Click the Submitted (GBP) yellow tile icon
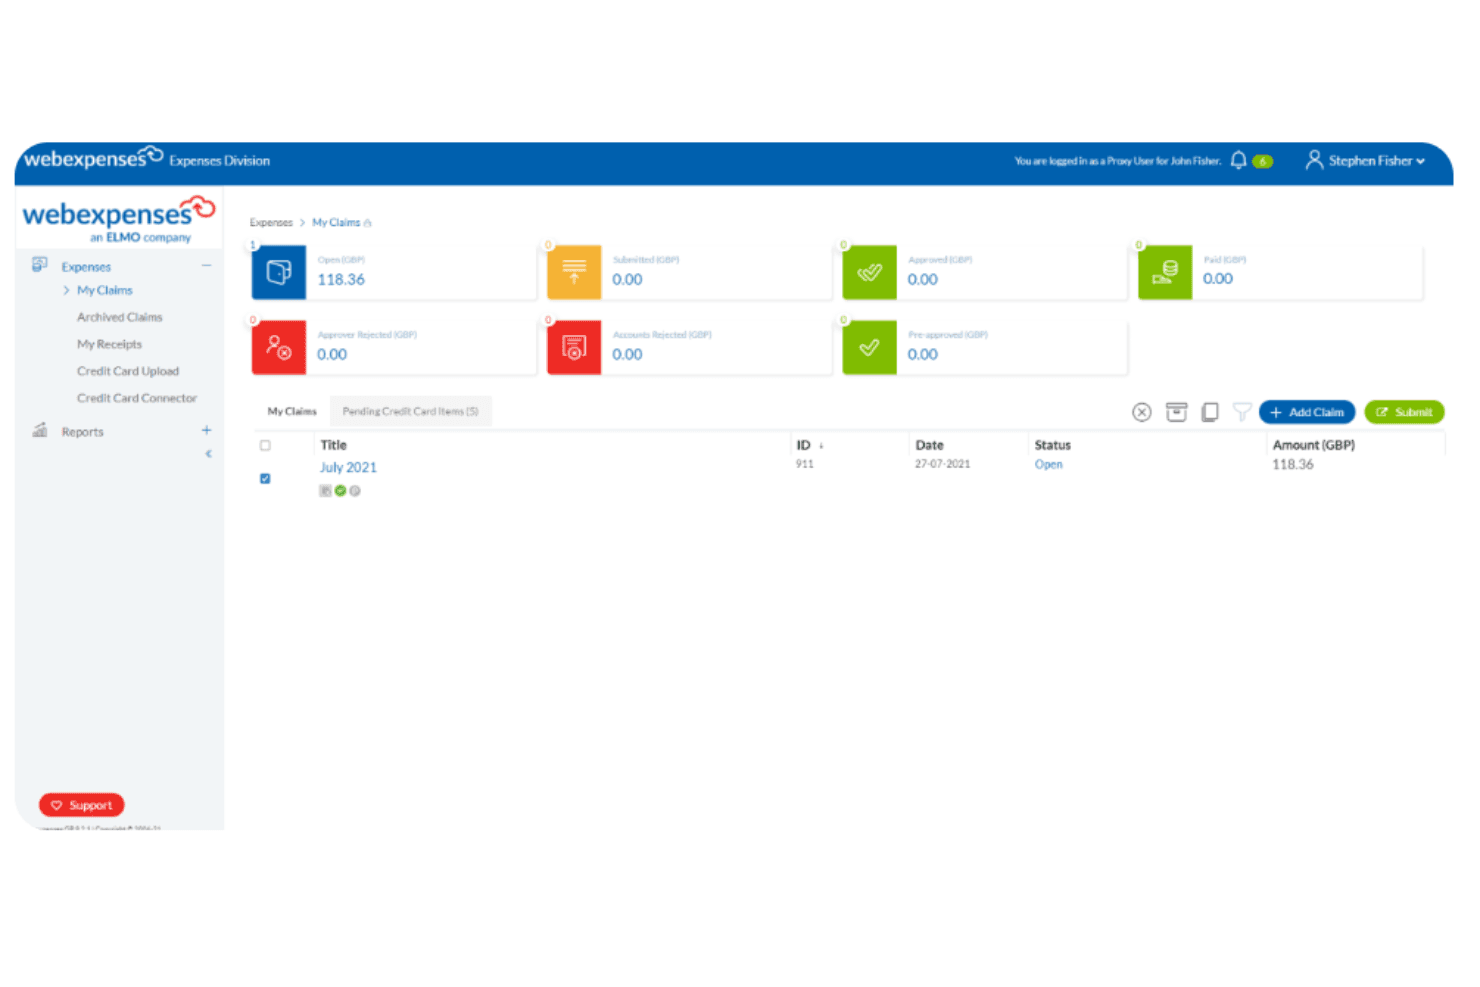The height and width of the screenshot is (987, 1480). [x=574, y=272]
